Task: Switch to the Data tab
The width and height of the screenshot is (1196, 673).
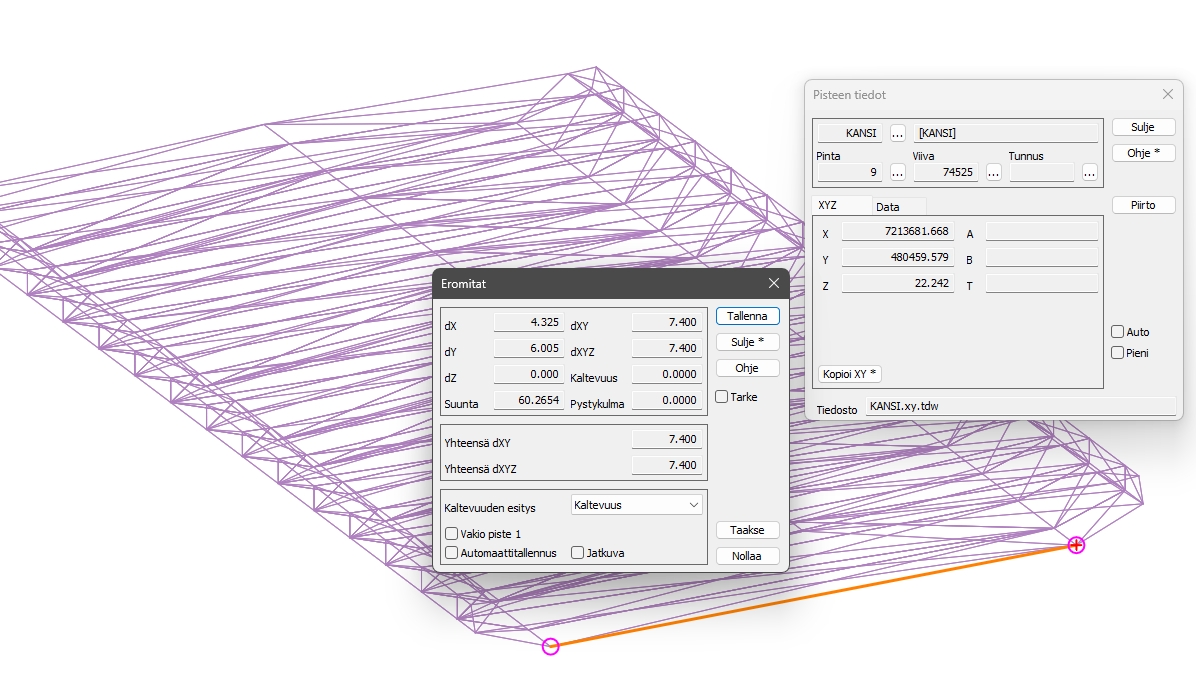Action: coord(888,207)
